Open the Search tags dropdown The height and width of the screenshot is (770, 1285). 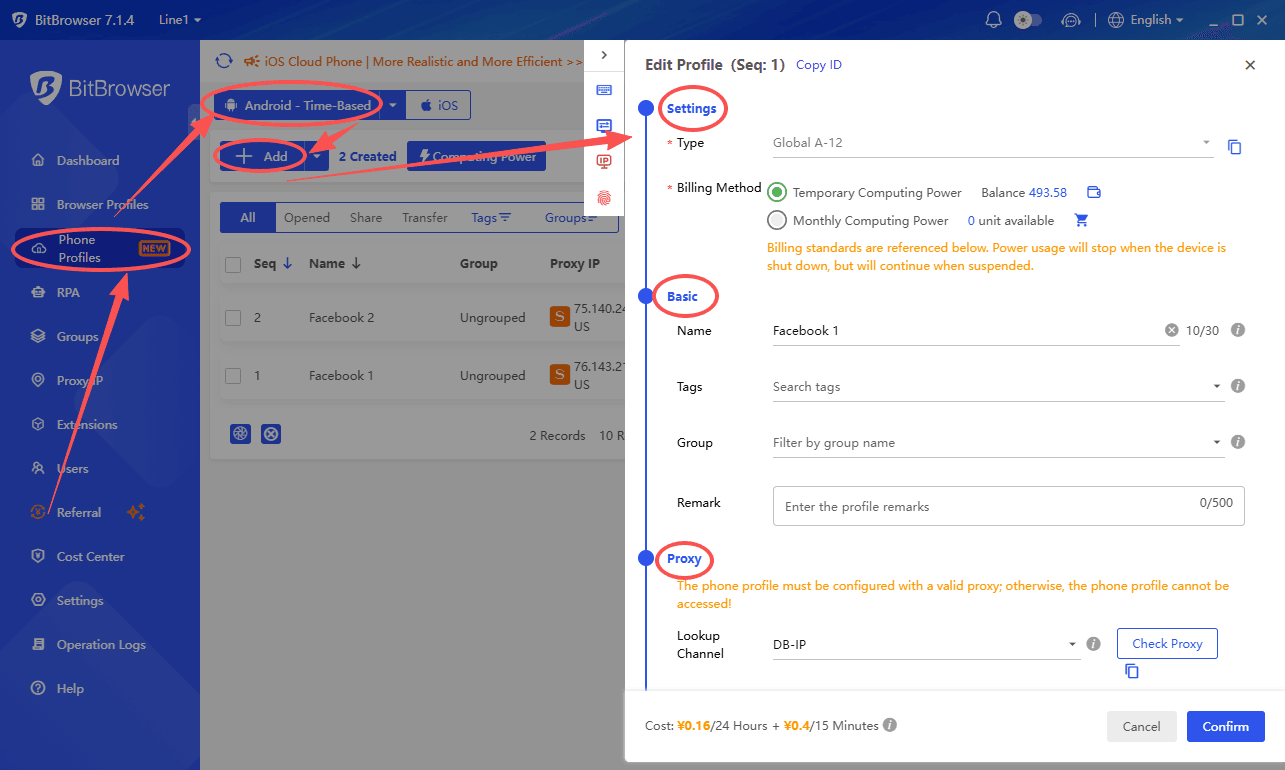(x=998, y=387)
